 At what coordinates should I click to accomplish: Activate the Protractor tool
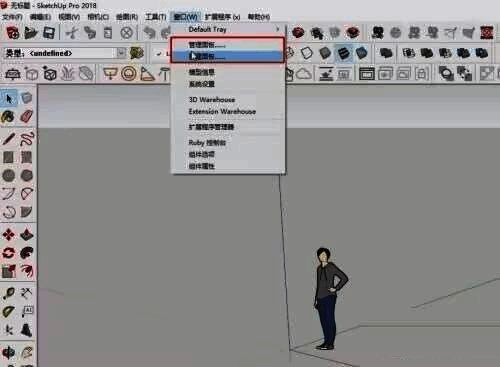click(x=8, y=312)
